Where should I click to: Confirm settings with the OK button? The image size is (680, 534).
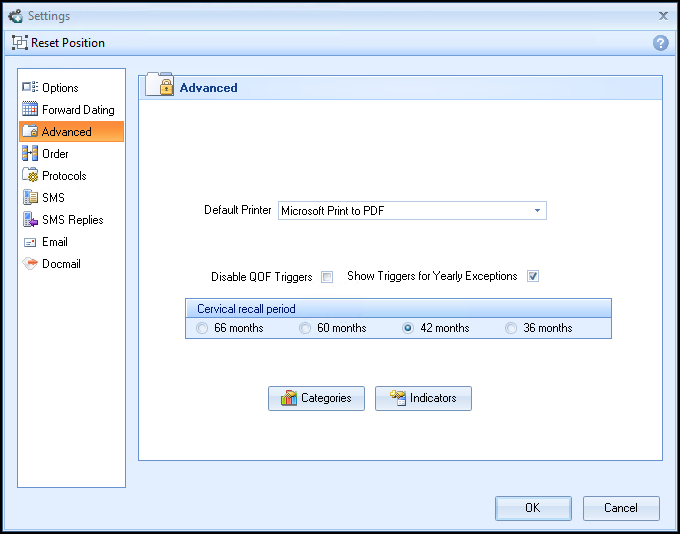point(533,508)
